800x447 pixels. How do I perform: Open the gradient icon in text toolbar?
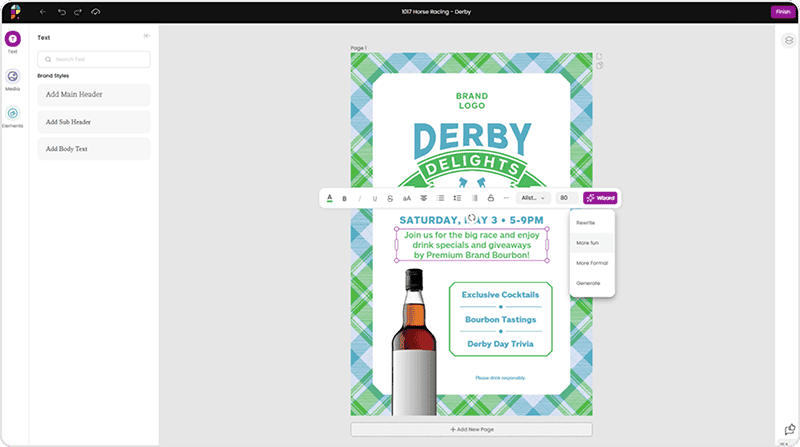coord(474,198)
